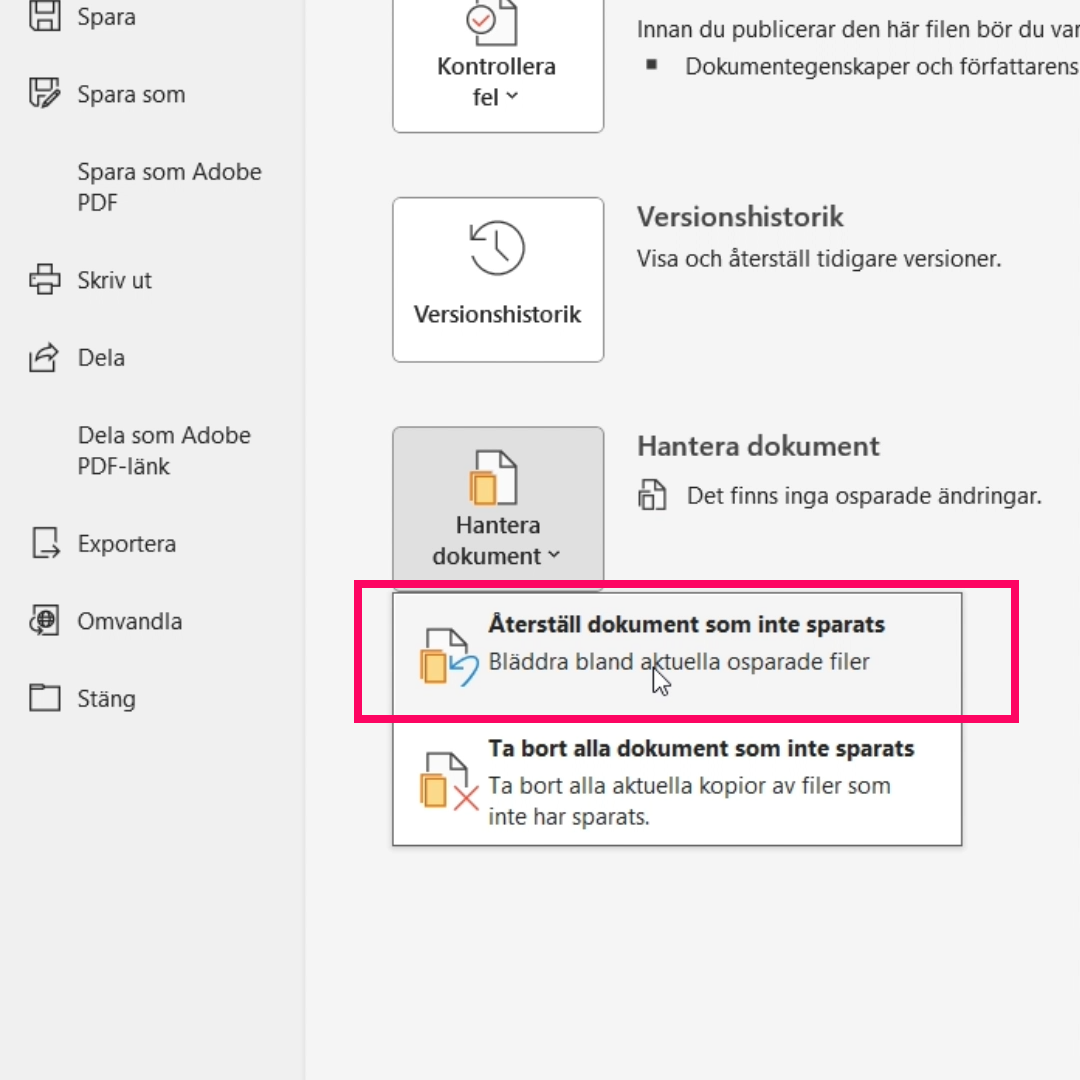The image size is (1080, 1080).
Task: Click the Omvandla globe icon
Action: [45, 621]
